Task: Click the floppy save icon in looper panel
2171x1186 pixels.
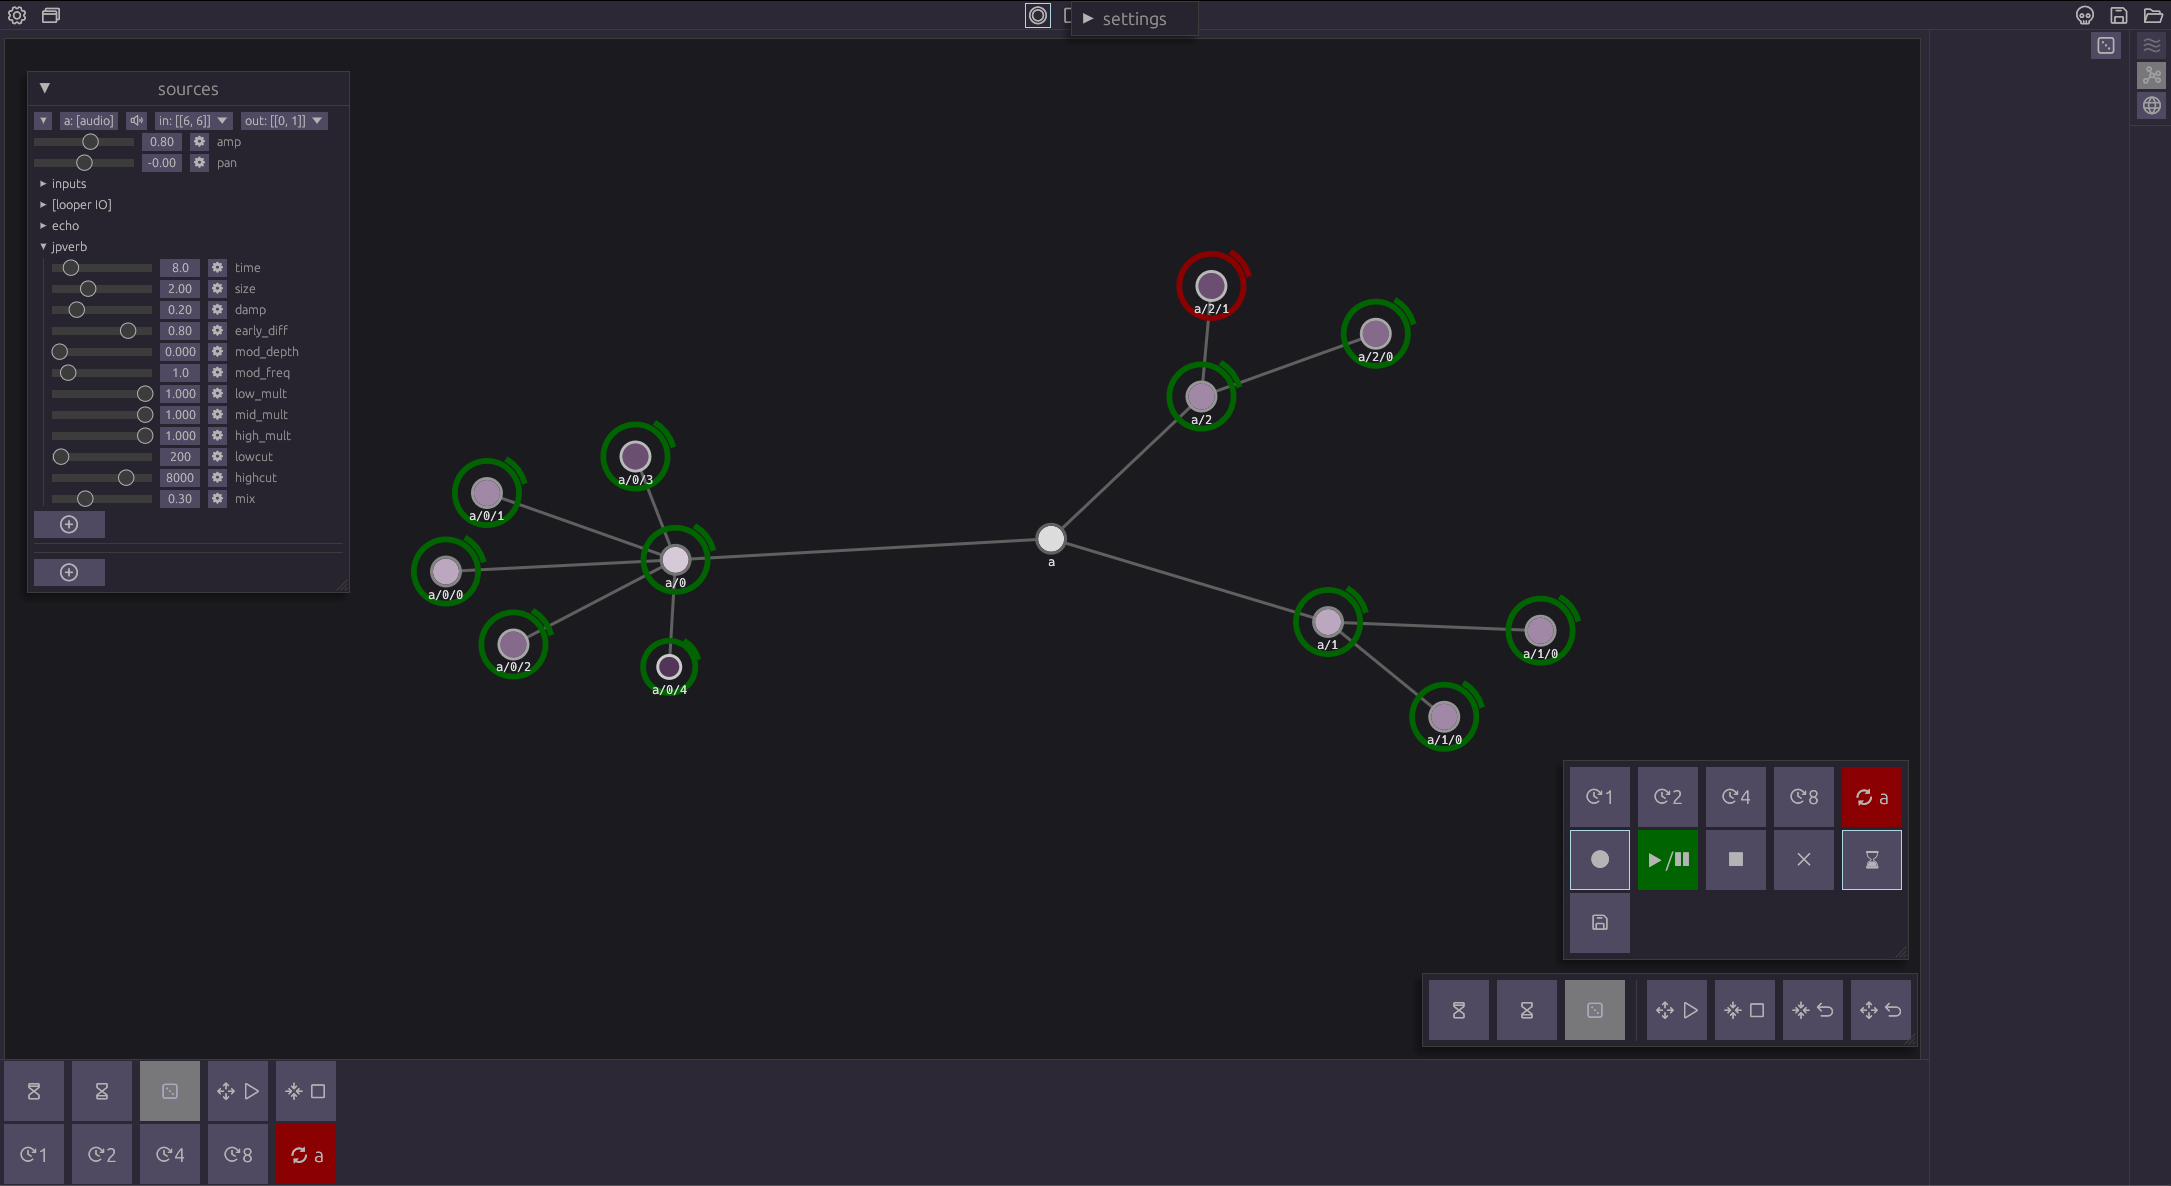Action: 1599,922
